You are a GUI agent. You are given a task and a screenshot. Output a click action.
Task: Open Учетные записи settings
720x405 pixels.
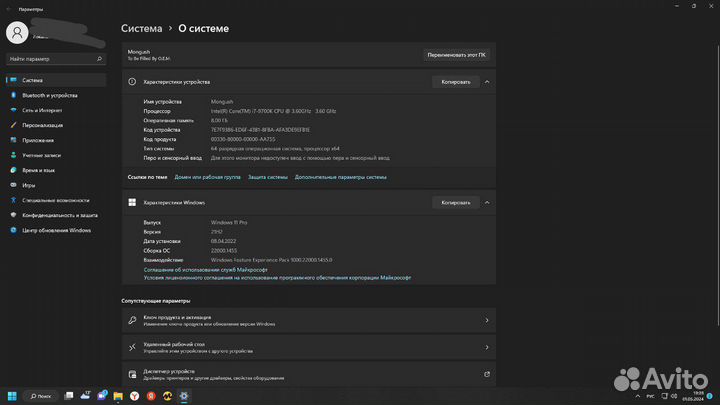click(56, 155)
